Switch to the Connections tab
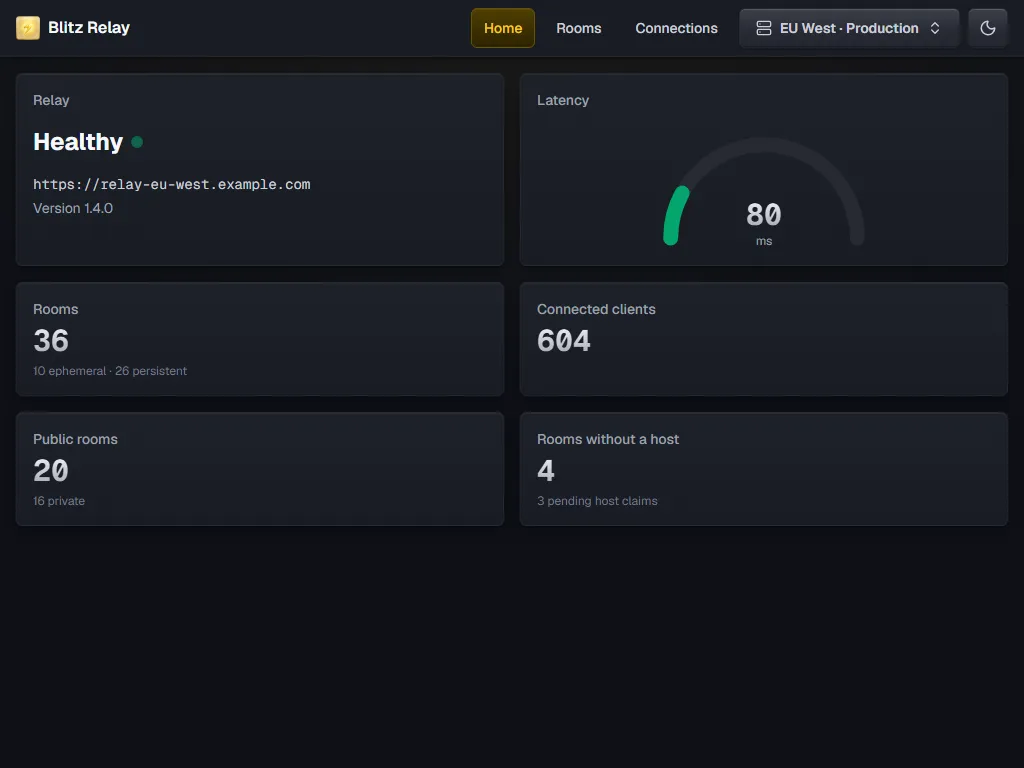 pos(676,28)
